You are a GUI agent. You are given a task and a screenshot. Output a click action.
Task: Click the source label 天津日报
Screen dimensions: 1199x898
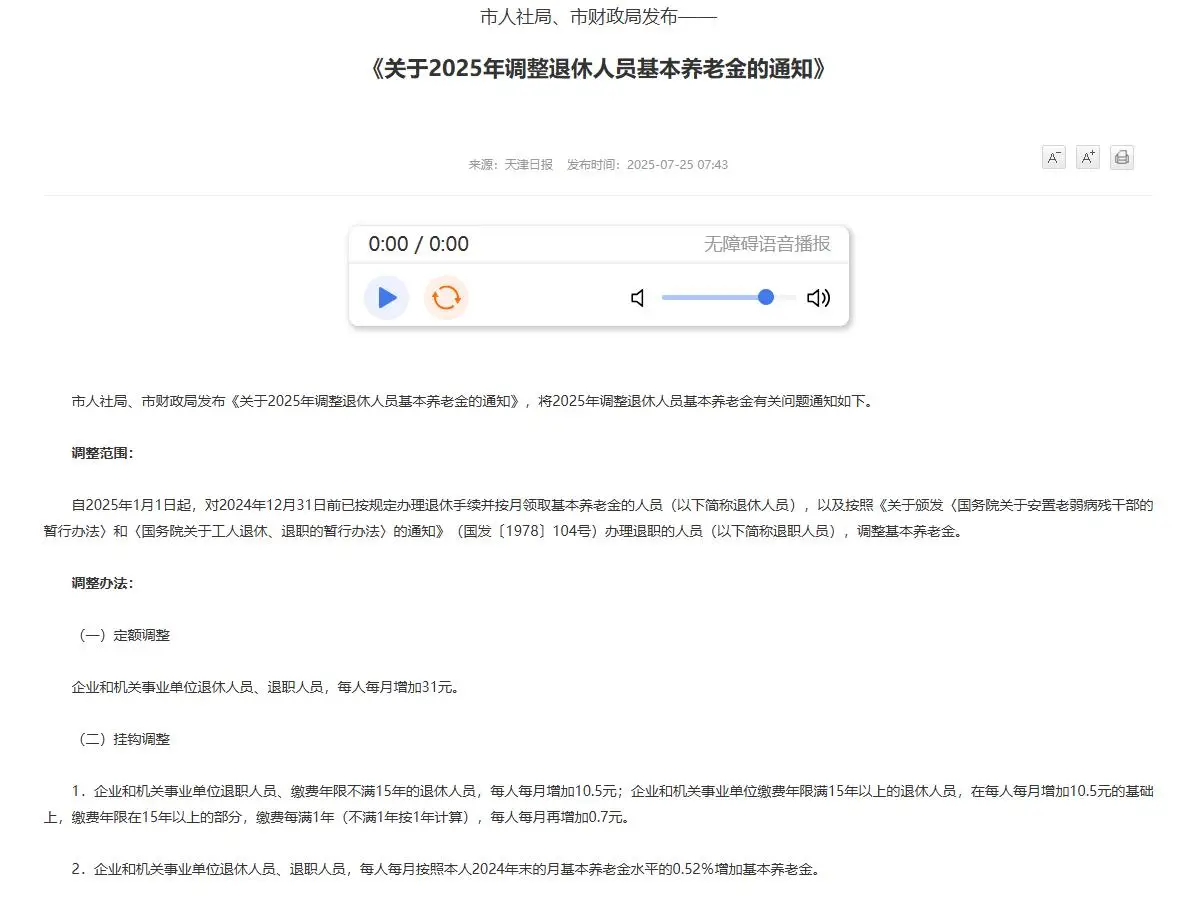tap(527, 164)
